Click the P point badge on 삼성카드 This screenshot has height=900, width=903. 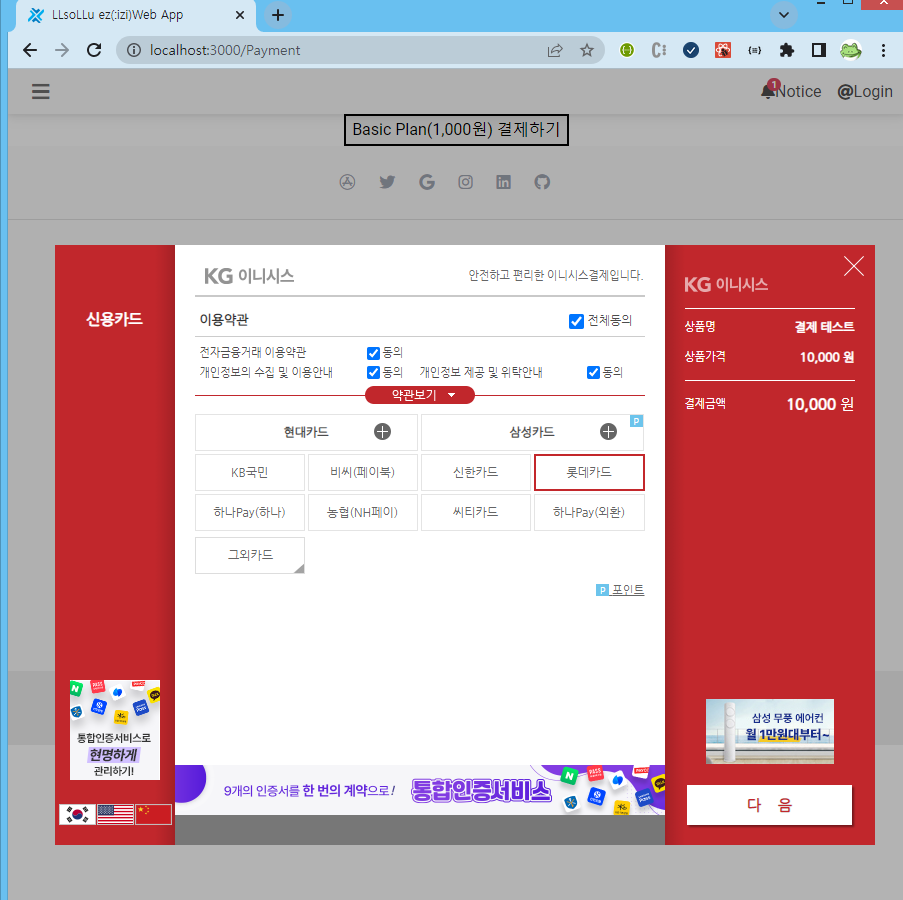(636, 421)
